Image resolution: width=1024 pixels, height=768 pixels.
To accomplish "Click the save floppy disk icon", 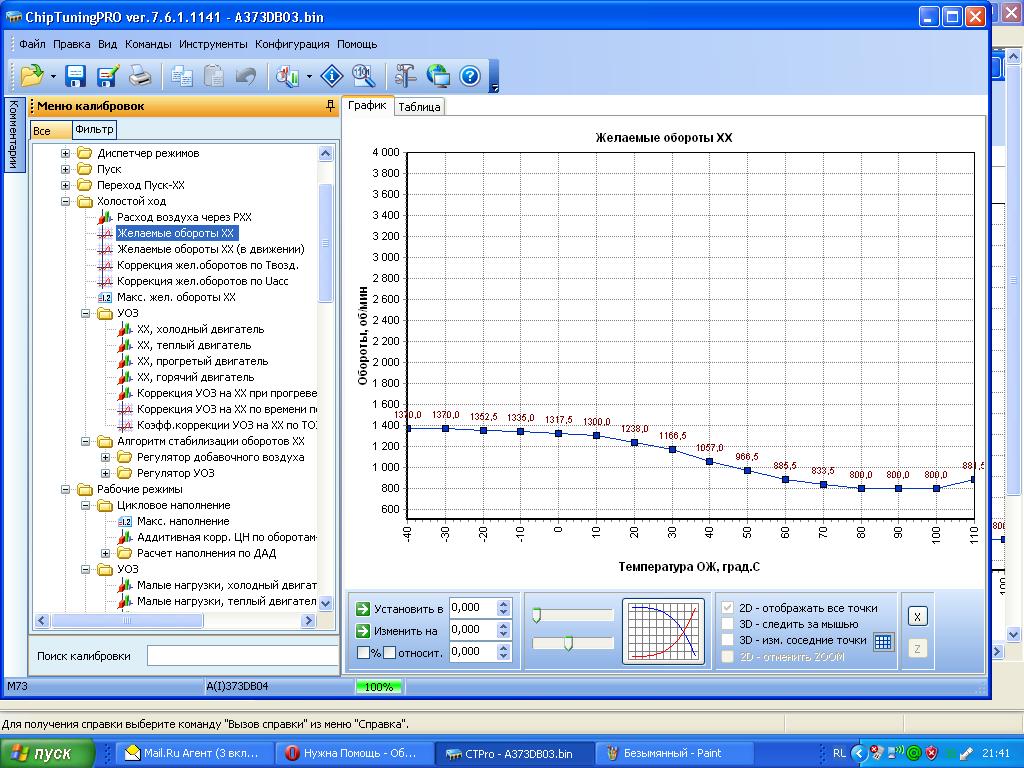I will click(76, 76).
